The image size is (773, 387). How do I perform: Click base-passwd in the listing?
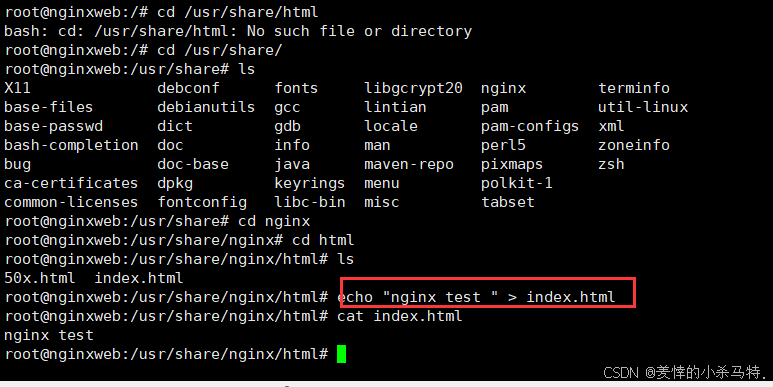(53, 126)
